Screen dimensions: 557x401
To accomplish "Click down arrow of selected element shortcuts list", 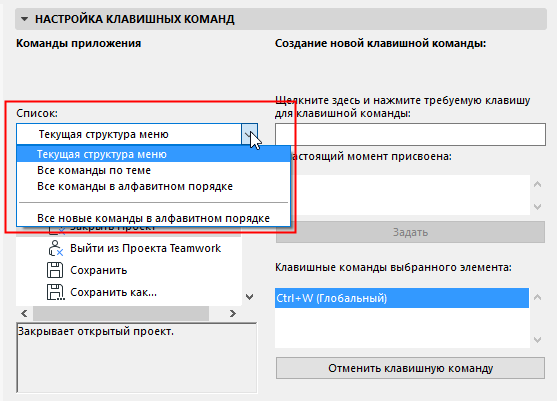I will pyautogui.click(x=537, y=340).
